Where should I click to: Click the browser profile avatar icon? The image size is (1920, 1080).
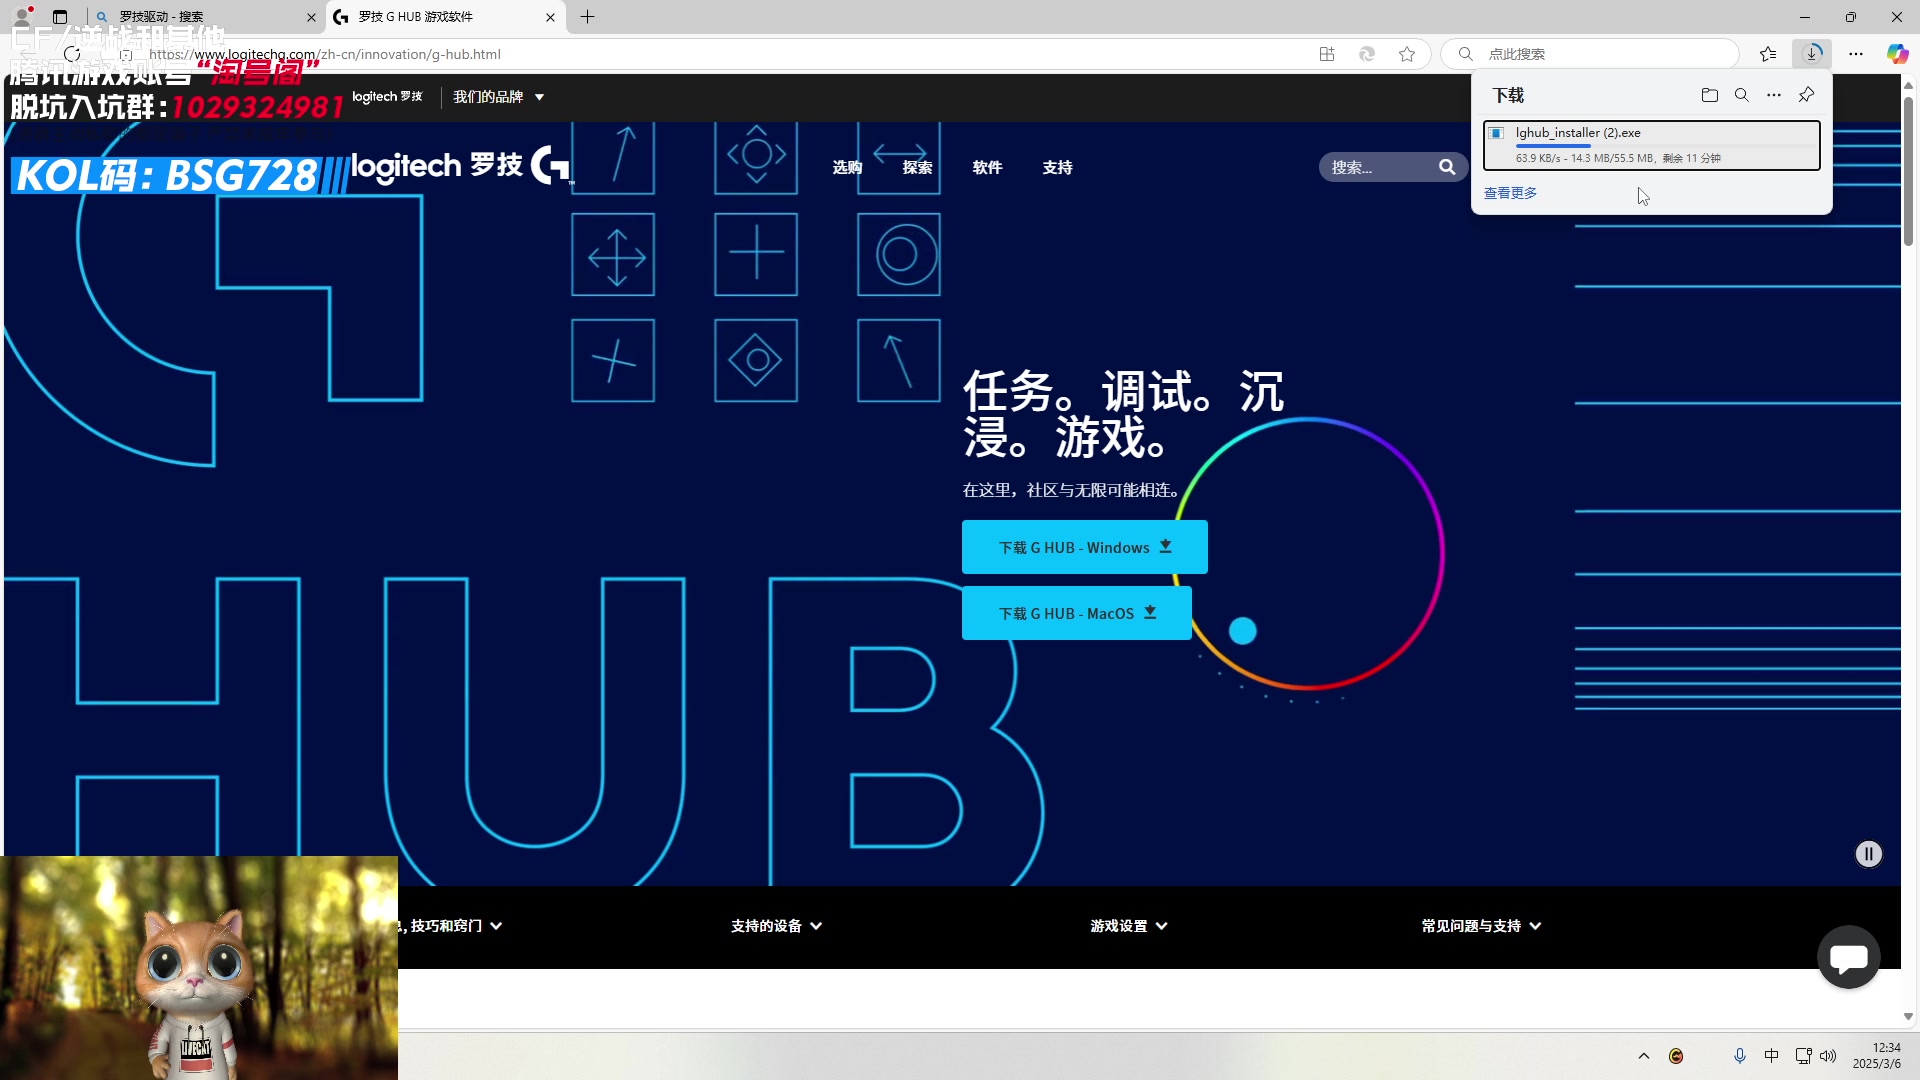(x=22, y=17)
